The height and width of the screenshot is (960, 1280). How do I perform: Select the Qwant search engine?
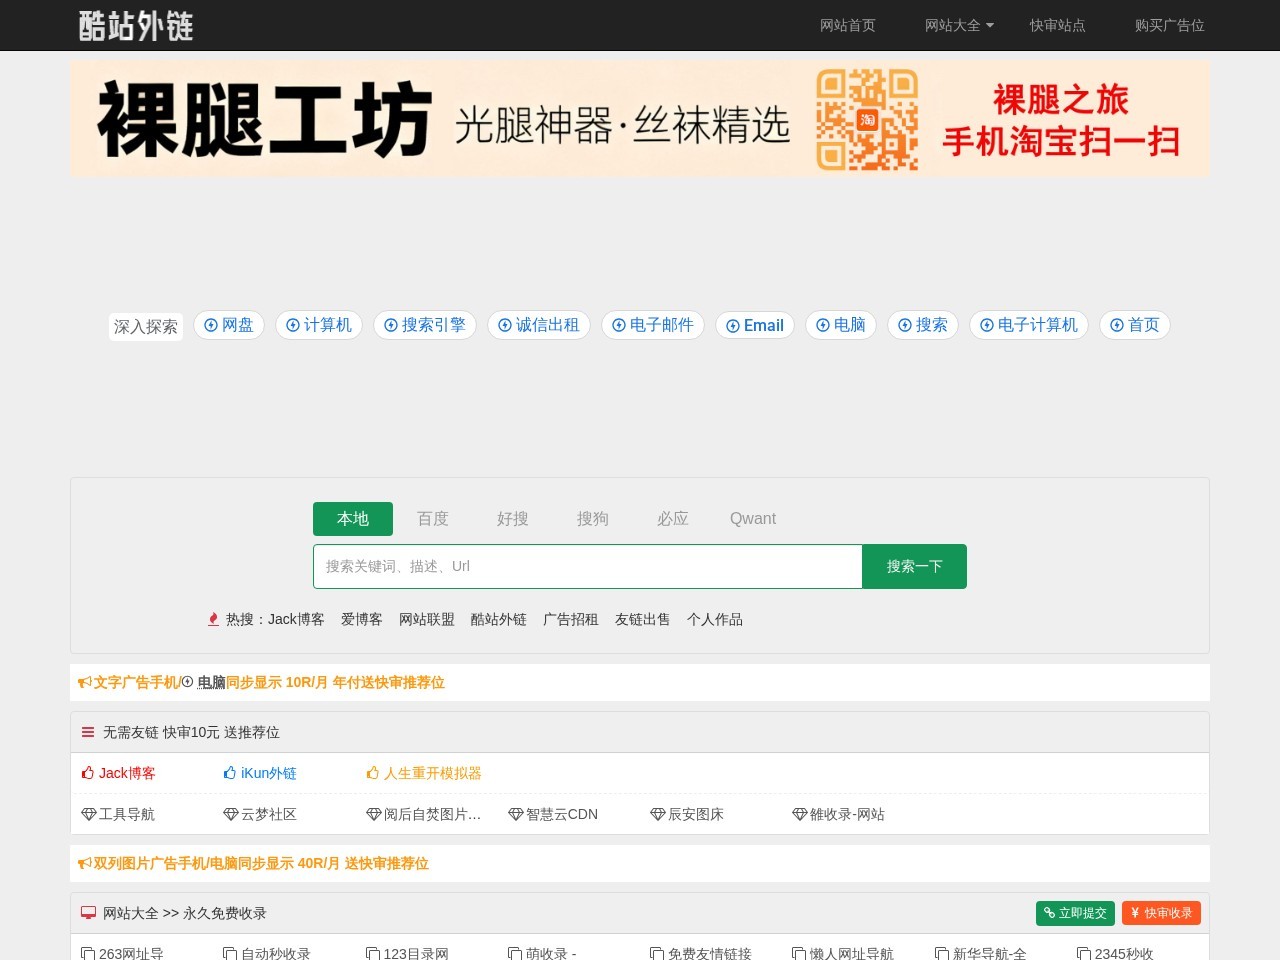click(x=753, y=519)
